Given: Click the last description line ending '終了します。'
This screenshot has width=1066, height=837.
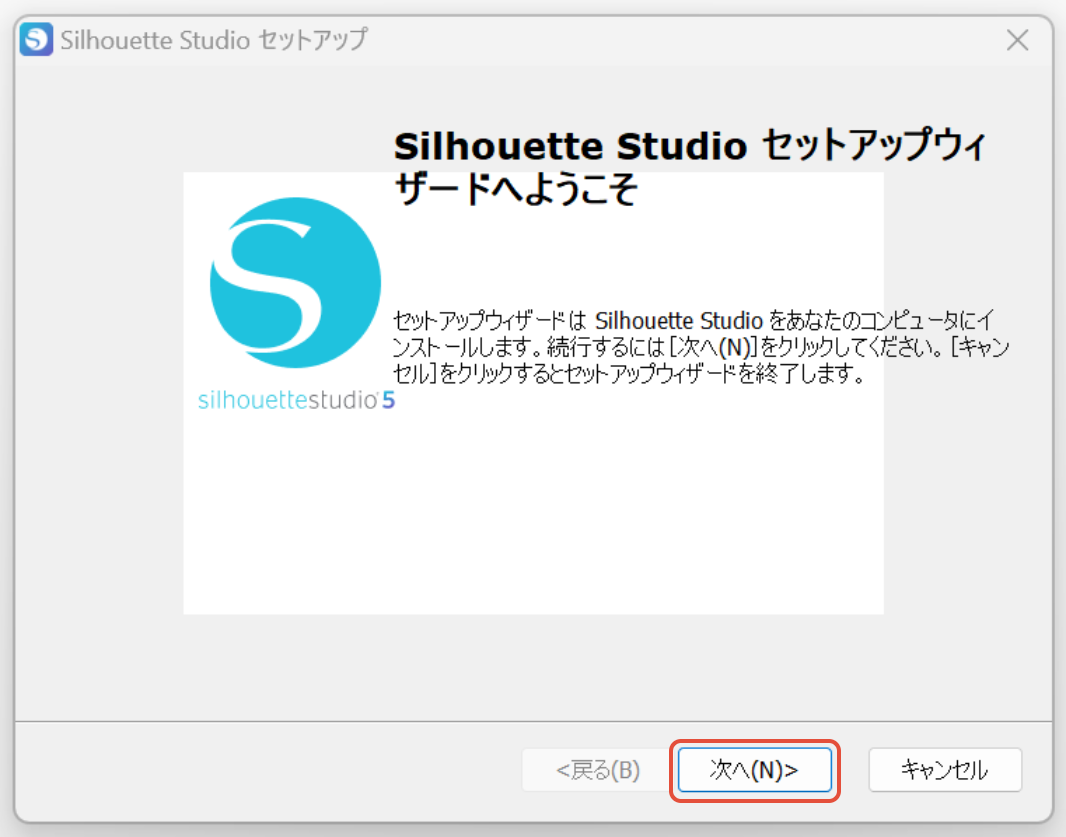Looking at the screenshot, I should pos(629,373).
